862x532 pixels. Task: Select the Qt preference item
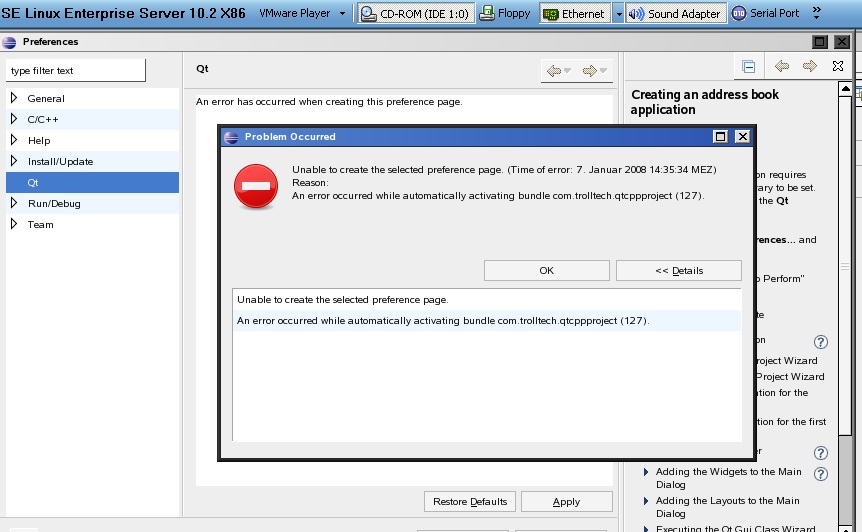tap(92, 182)
